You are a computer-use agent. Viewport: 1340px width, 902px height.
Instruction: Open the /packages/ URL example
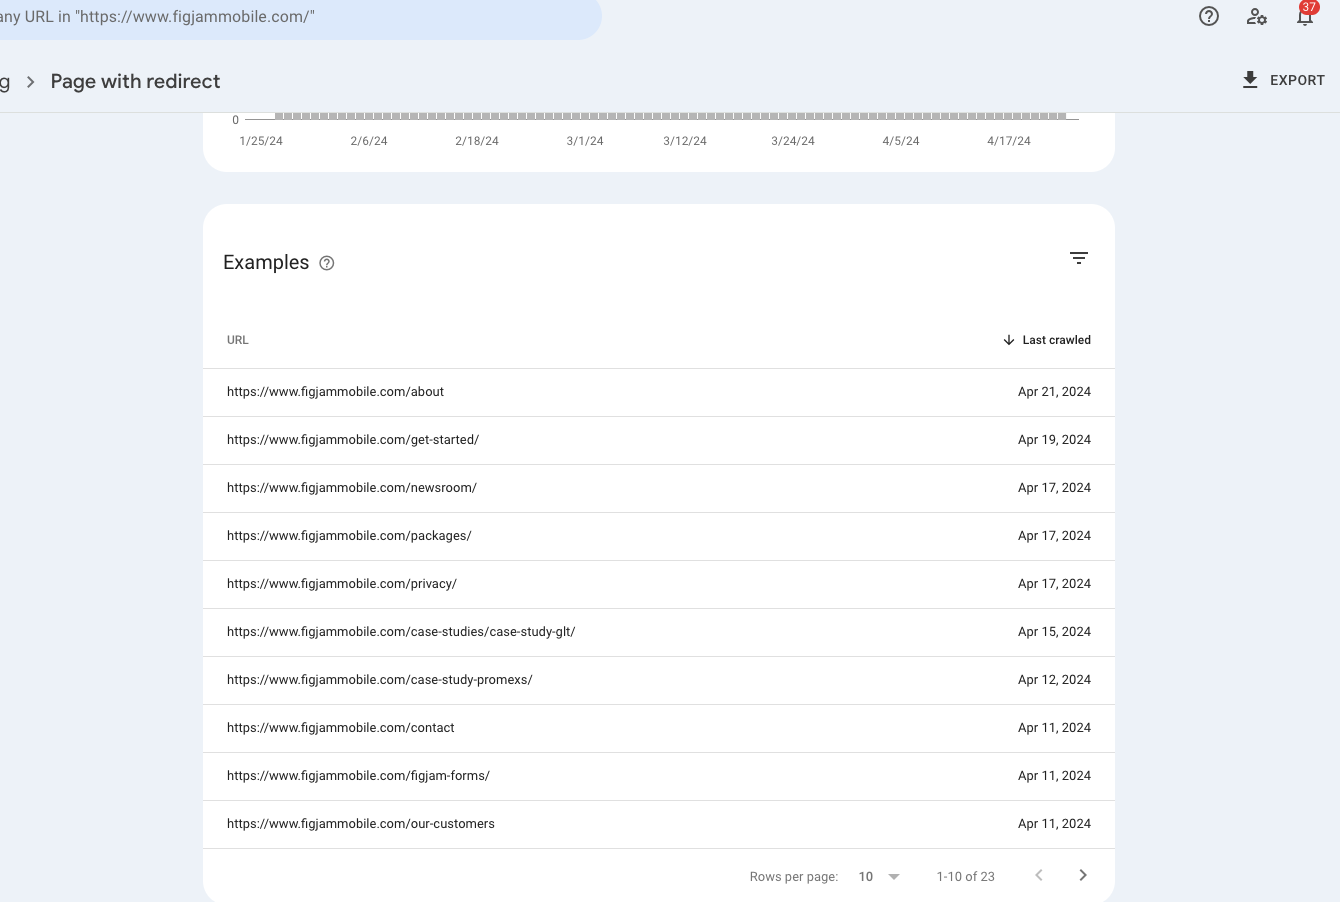349,536
